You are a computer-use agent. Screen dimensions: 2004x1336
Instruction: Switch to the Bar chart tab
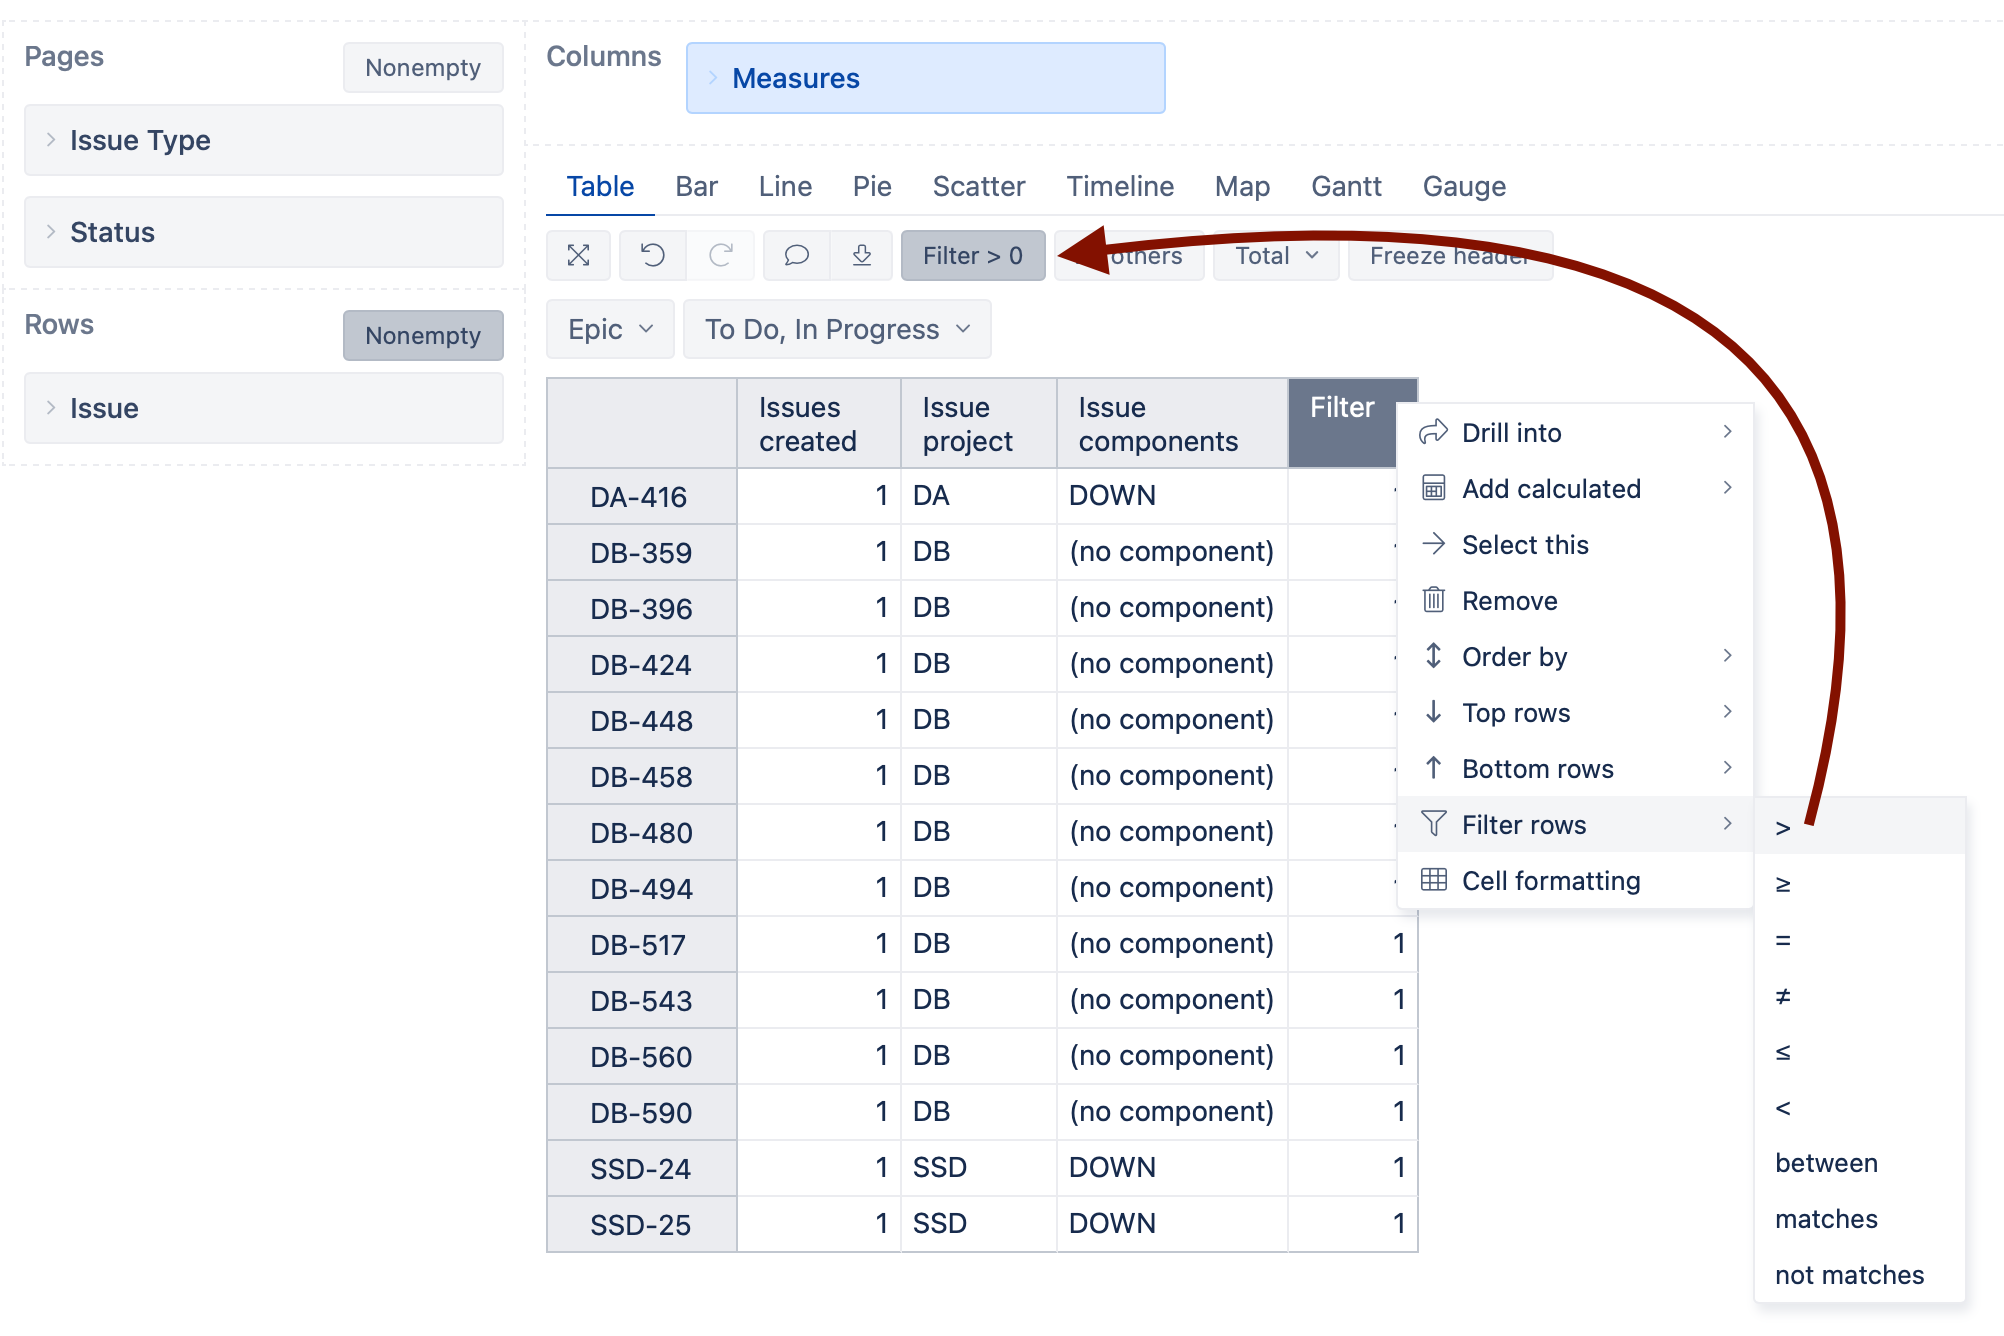tap(696, 187)
